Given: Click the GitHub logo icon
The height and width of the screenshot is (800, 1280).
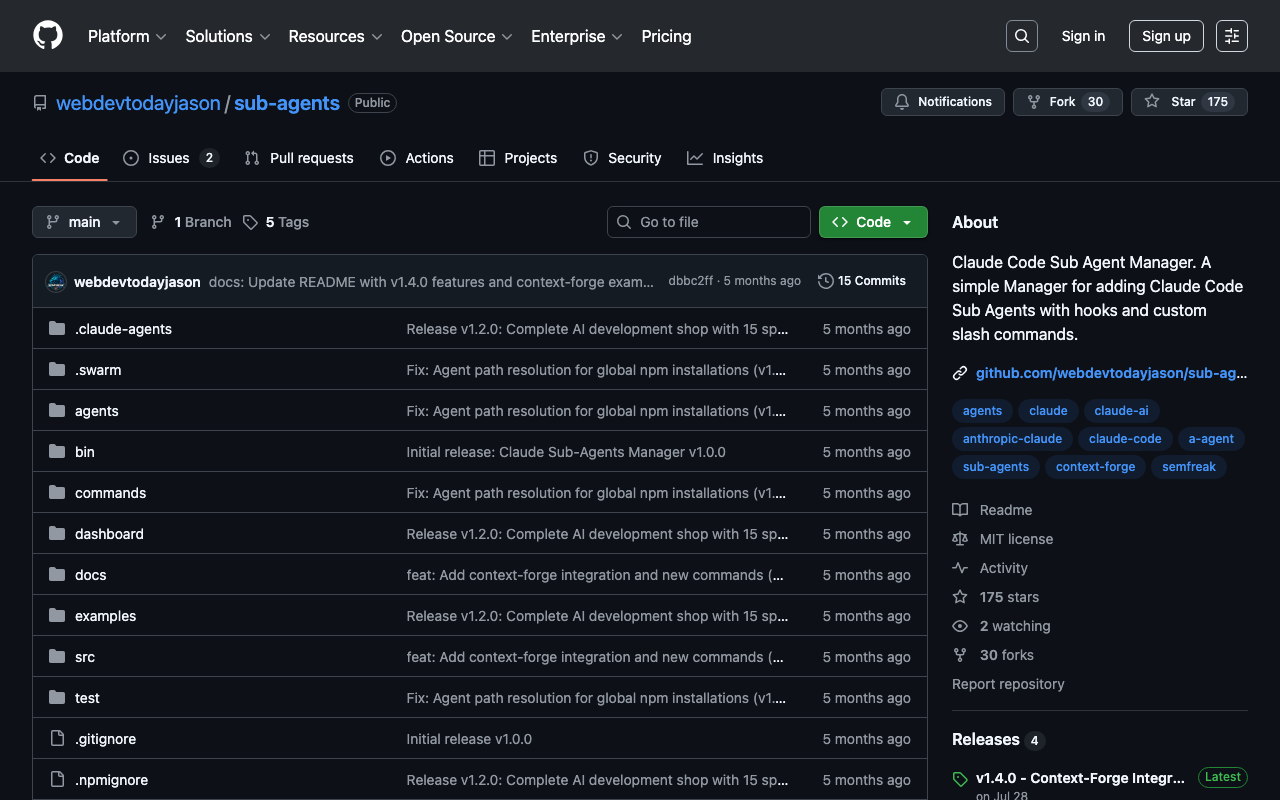Looking at the screenshot, I should (48, 36).
